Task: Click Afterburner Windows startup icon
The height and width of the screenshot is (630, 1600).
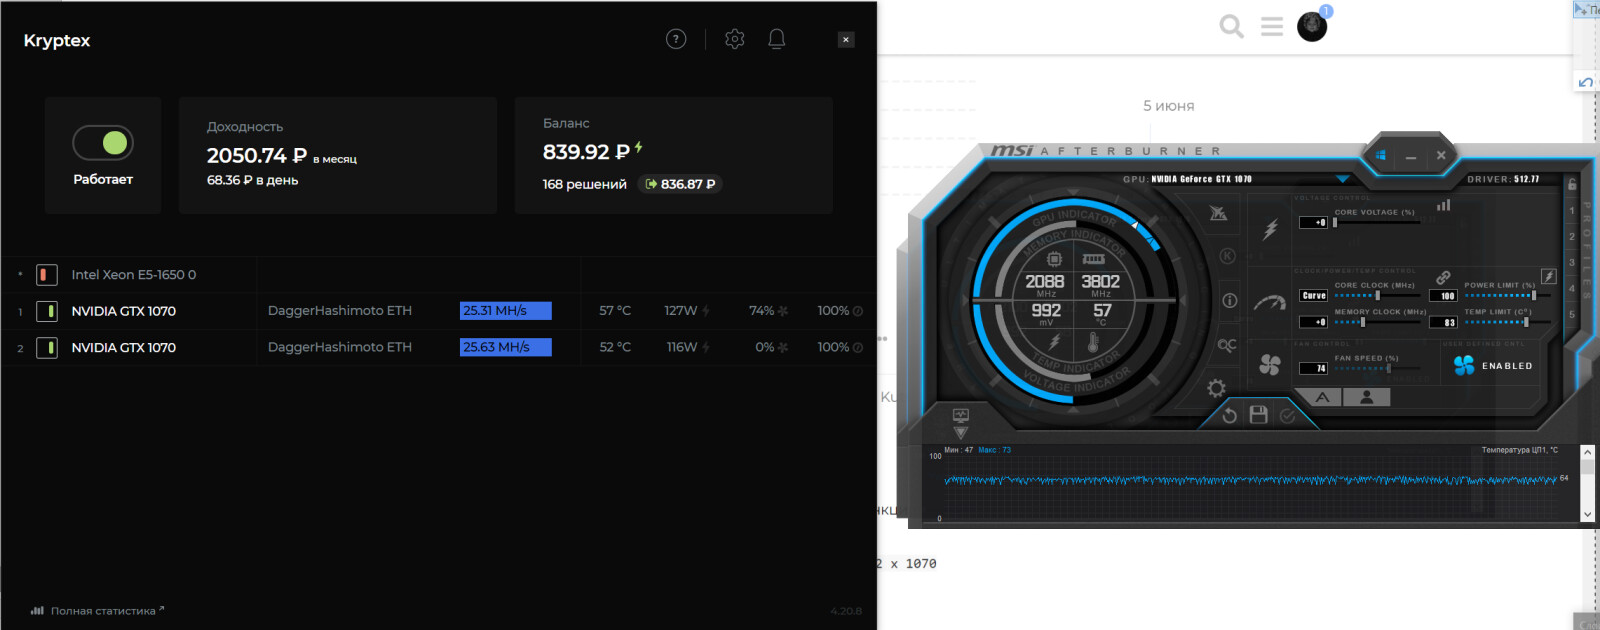Action: 1381,156
